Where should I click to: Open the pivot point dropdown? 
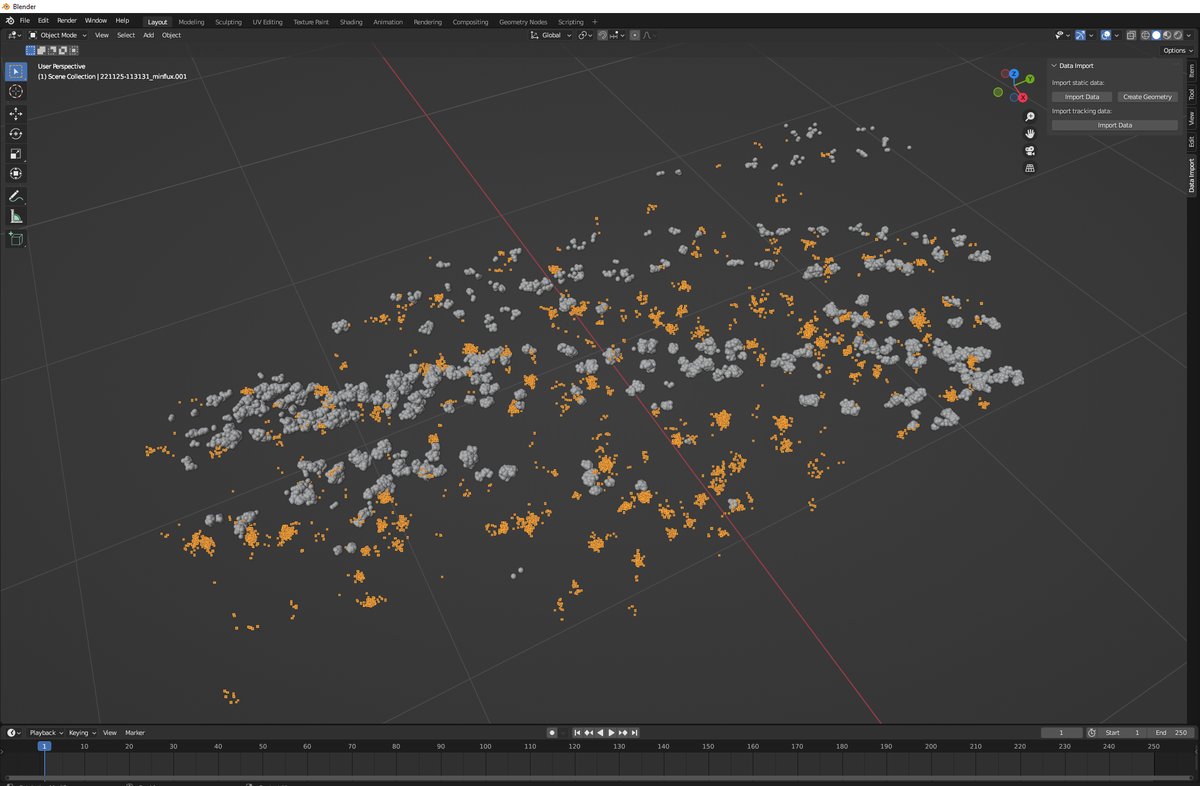point(585,35)
